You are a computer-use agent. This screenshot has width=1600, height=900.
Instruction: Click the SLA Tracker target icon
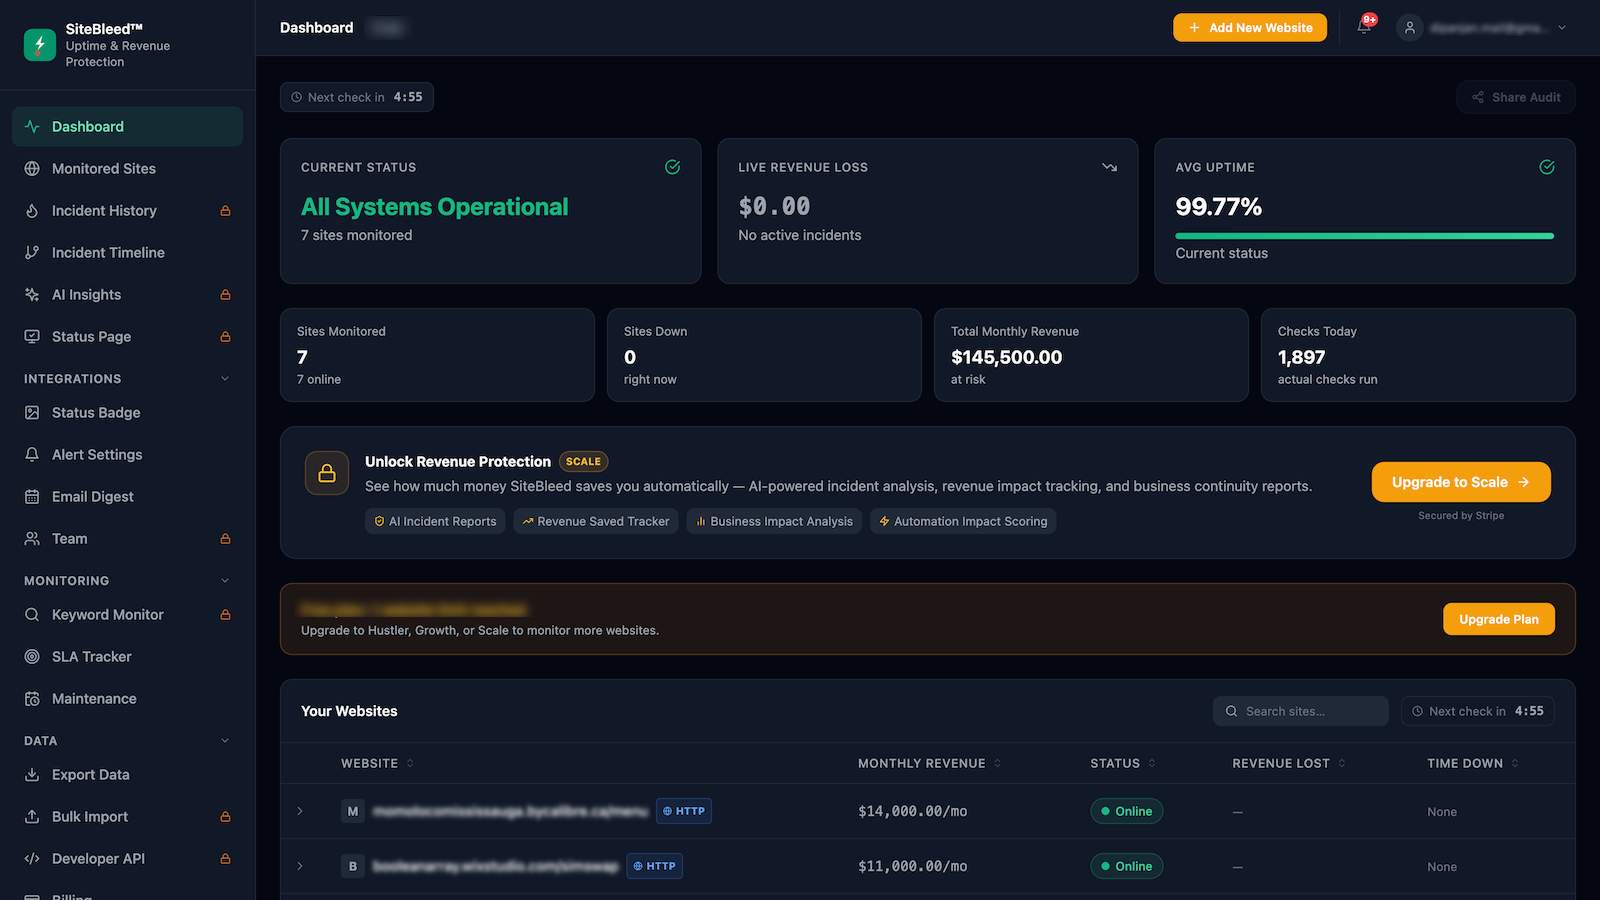(x=32, y=657)
